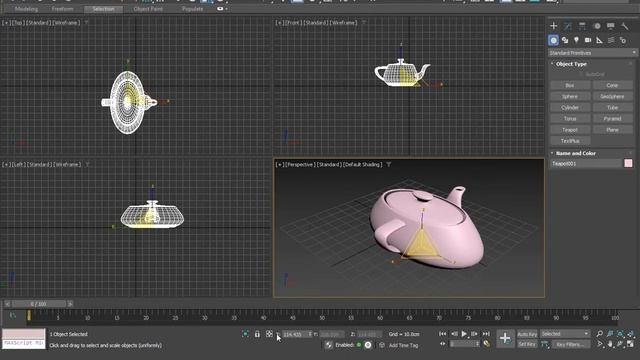This screenshot has height=360, width=640.
Task: Create a Sphere primitive
Action: coord(570,96)
